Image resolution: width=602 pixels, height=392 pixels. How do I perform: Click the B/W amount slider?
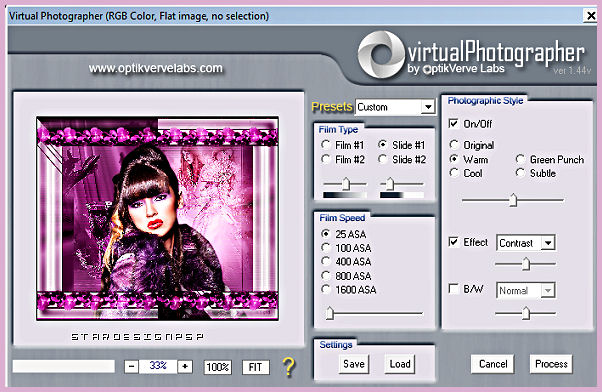click(526, 313)
